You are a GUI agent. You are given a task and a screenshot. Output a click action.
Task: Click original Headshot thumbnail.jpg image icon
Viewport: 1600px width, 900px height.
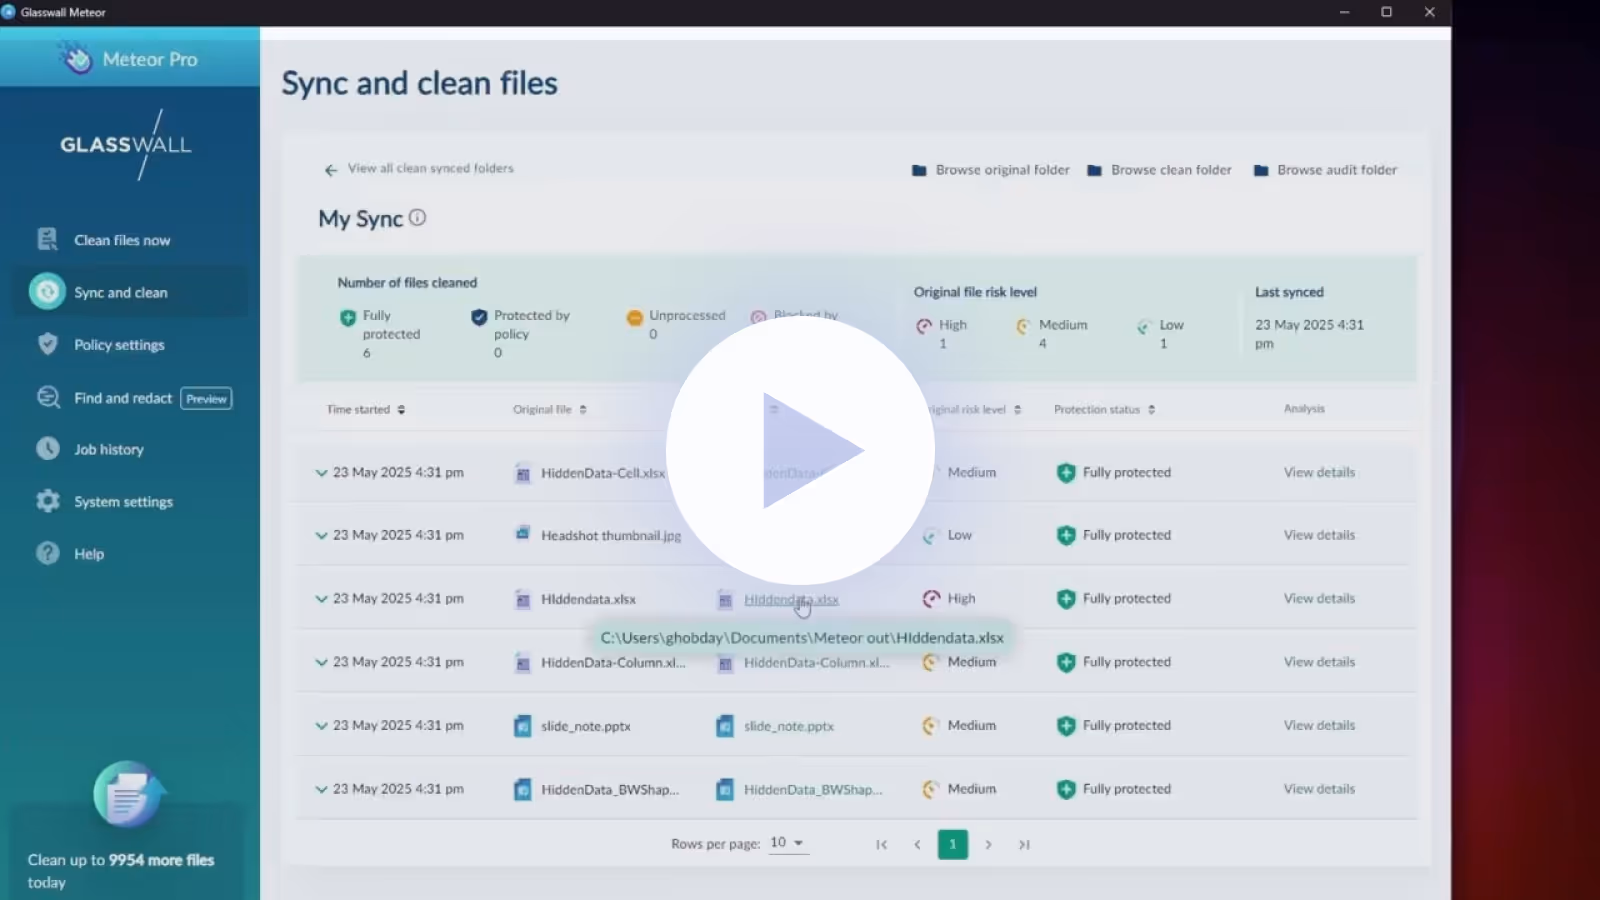522,534
